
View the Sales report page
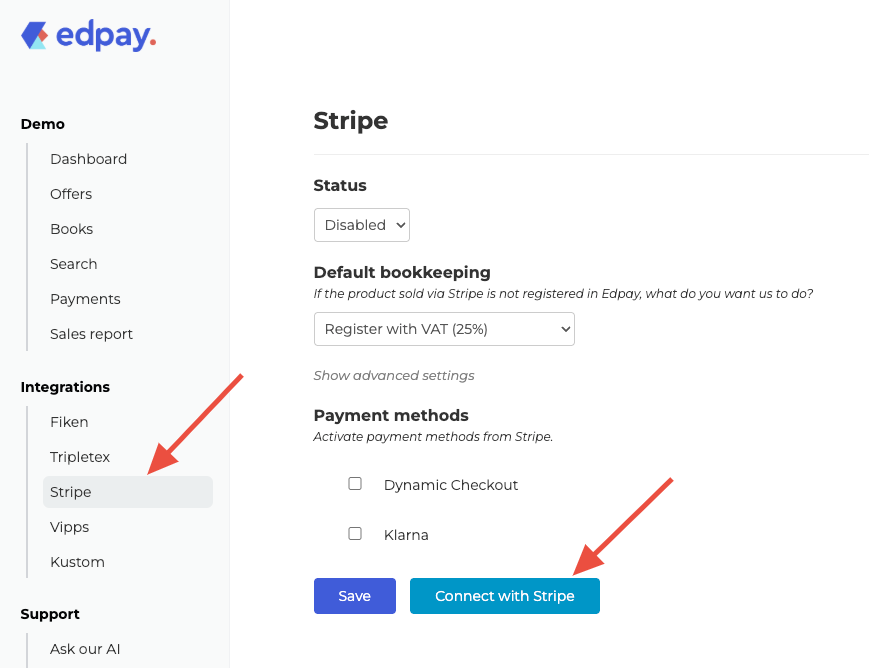(x=91, y=334)
